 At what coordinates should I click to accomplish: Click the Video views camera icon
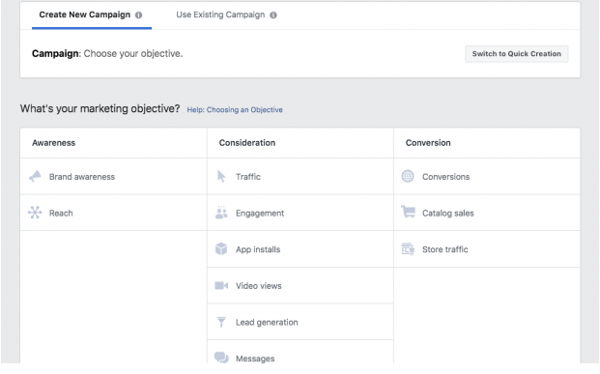[221, 286]
